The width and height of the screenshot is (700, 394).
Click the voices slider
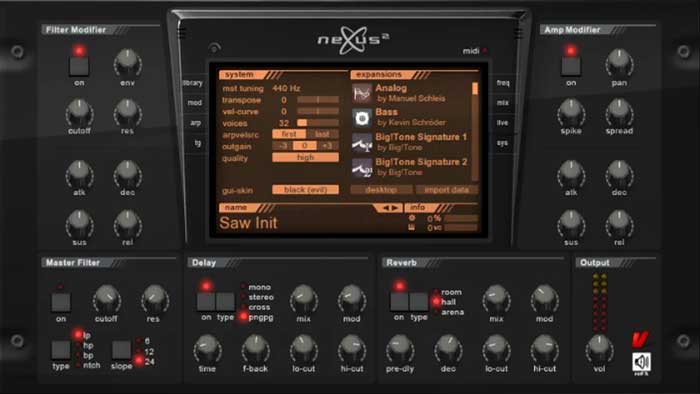click(x=318, y=123)
